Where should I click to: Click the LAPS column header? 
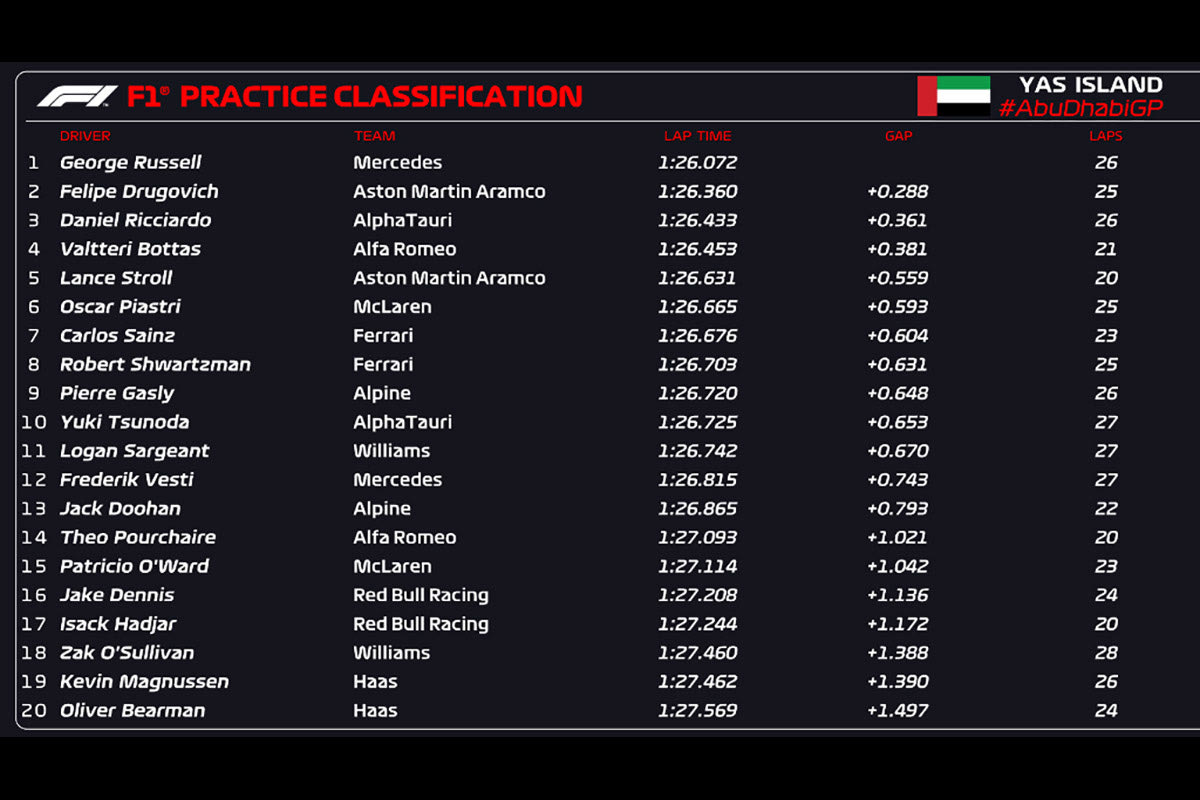tap(1105, 136)
